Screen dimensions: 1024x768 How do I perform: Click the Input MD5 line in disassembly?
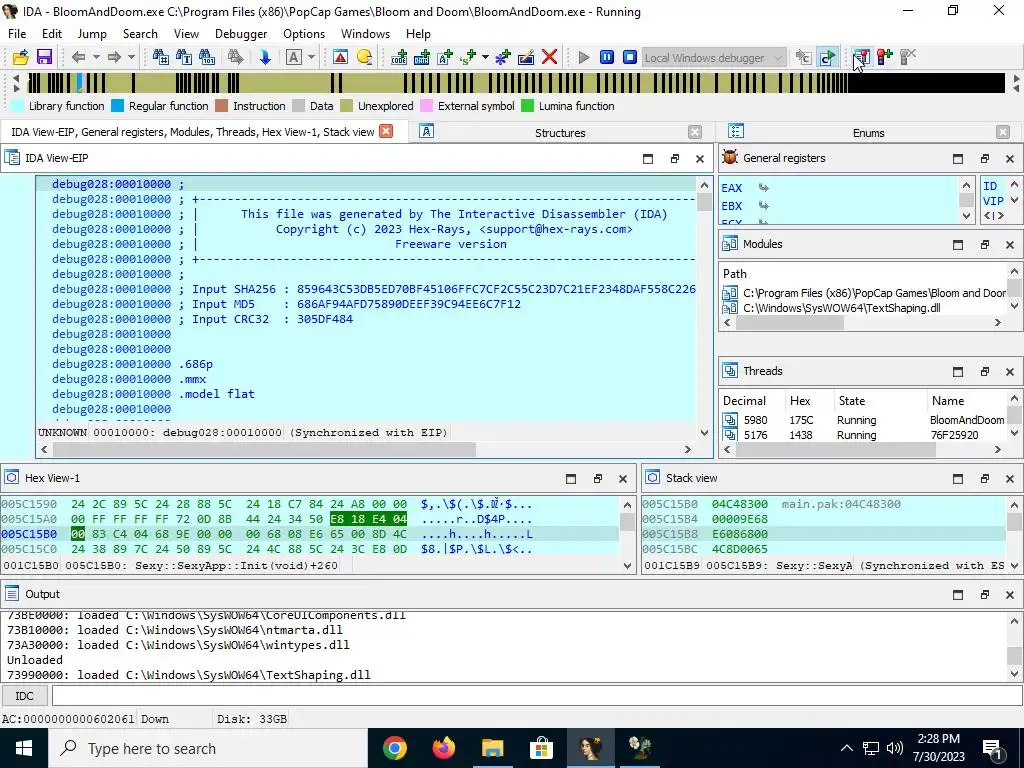pyautogui.click(x=356, y=304)
